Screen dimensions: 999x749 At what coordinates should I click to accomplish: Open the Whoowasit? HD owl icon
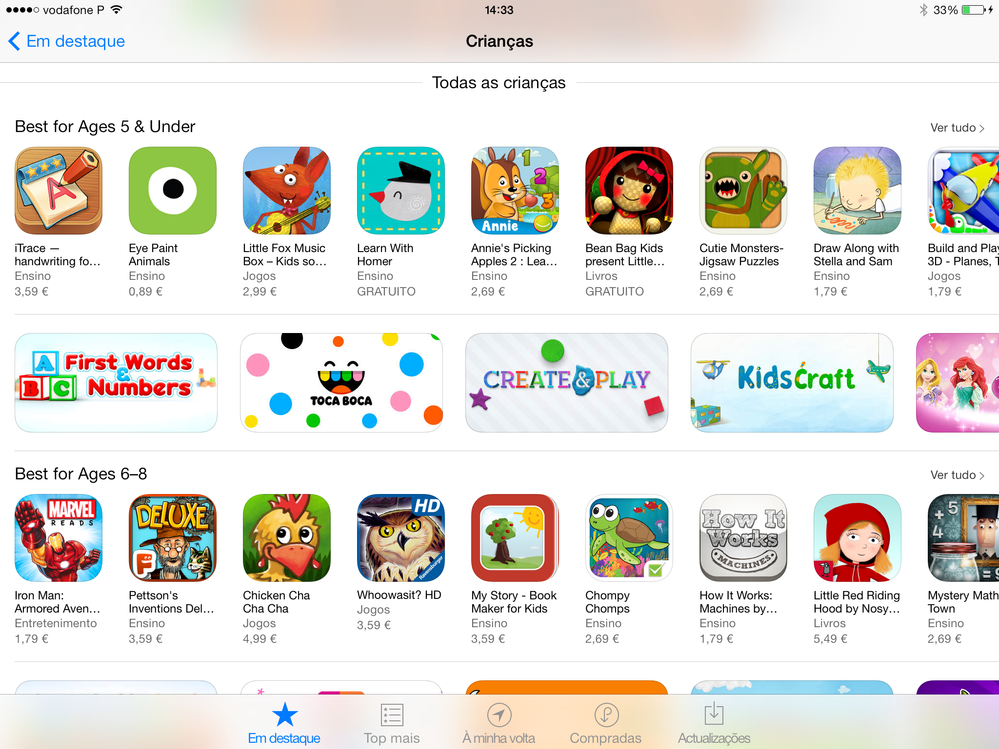click(x=400, y=538)
